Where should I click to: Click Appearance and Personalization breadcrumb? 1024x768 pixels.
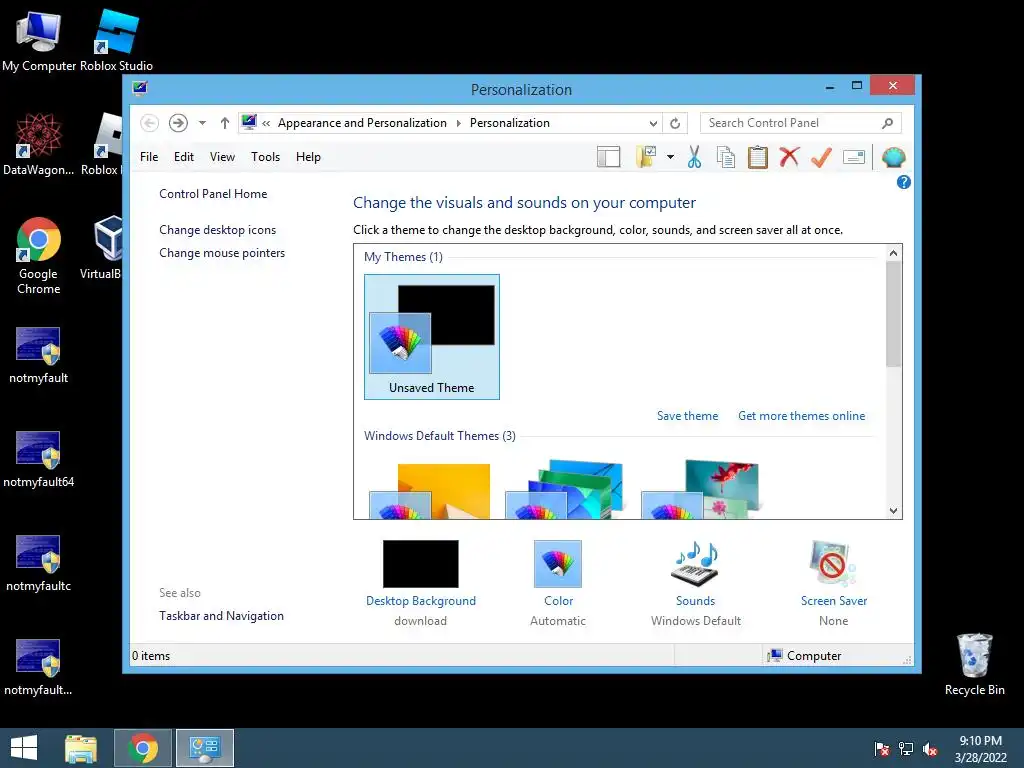pyautogui.click(x=362, y=123)
